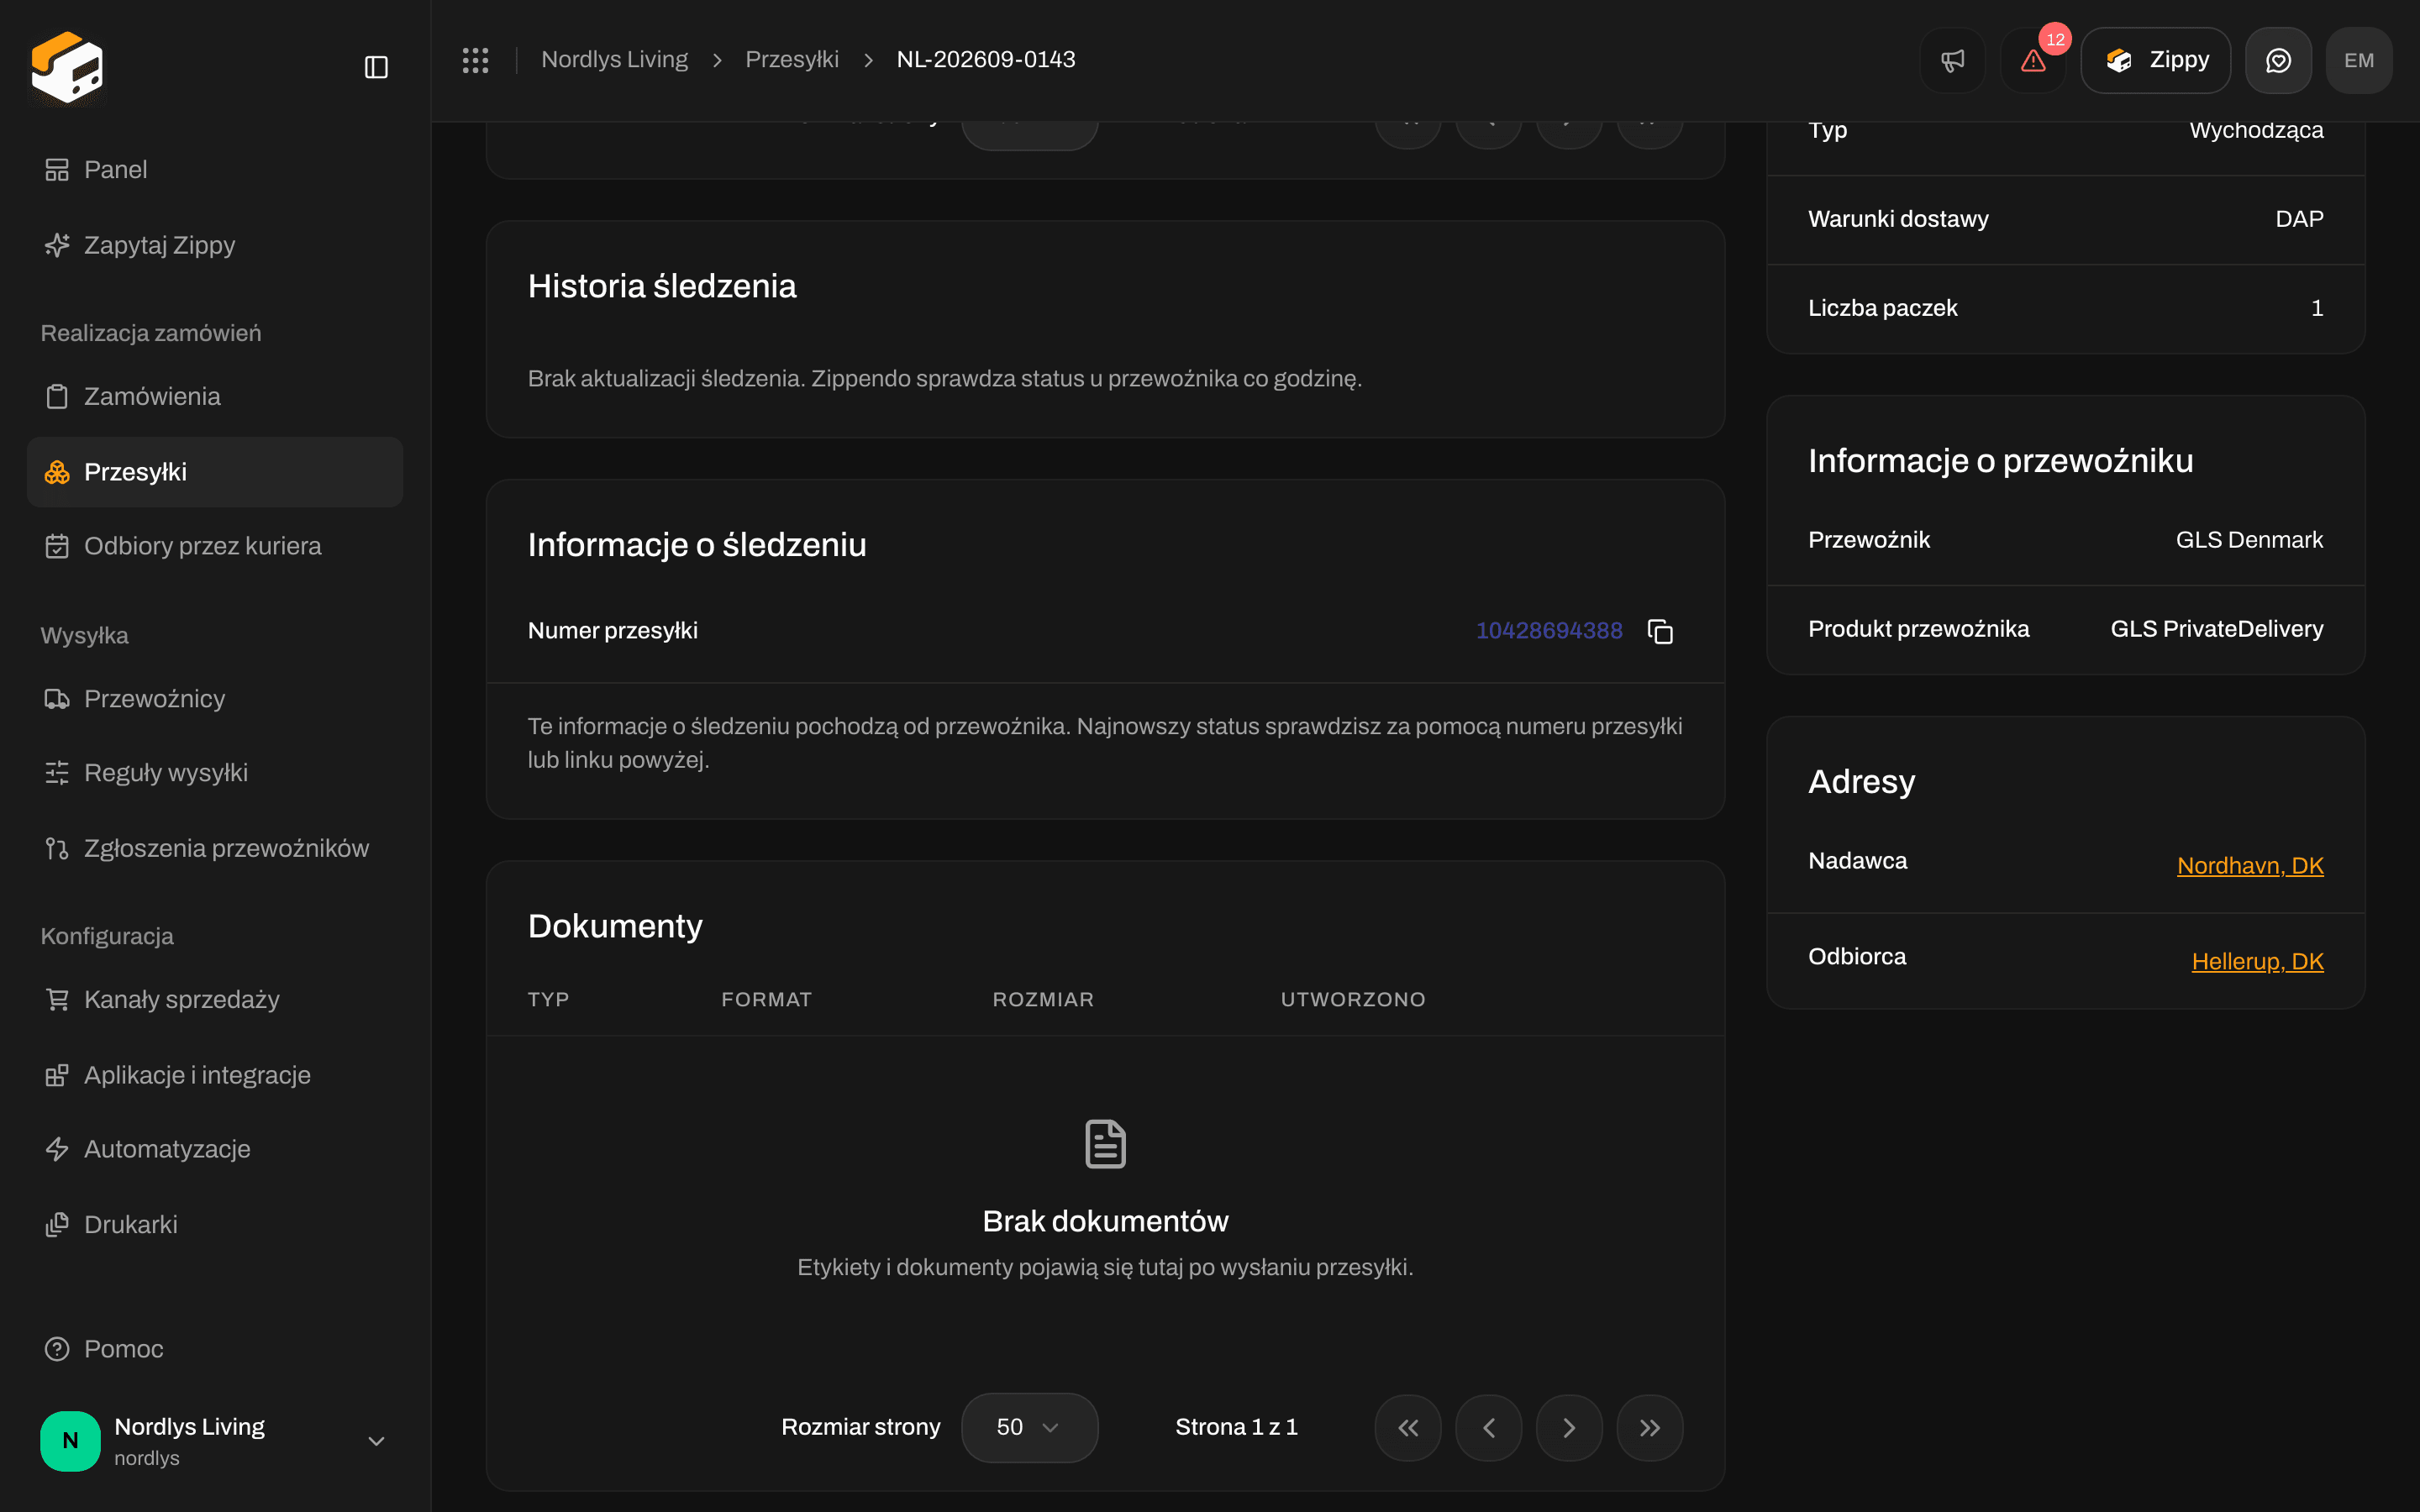Open the announcements megaphone icon
The image size is (2420, 1512).
pos(1952,60)
